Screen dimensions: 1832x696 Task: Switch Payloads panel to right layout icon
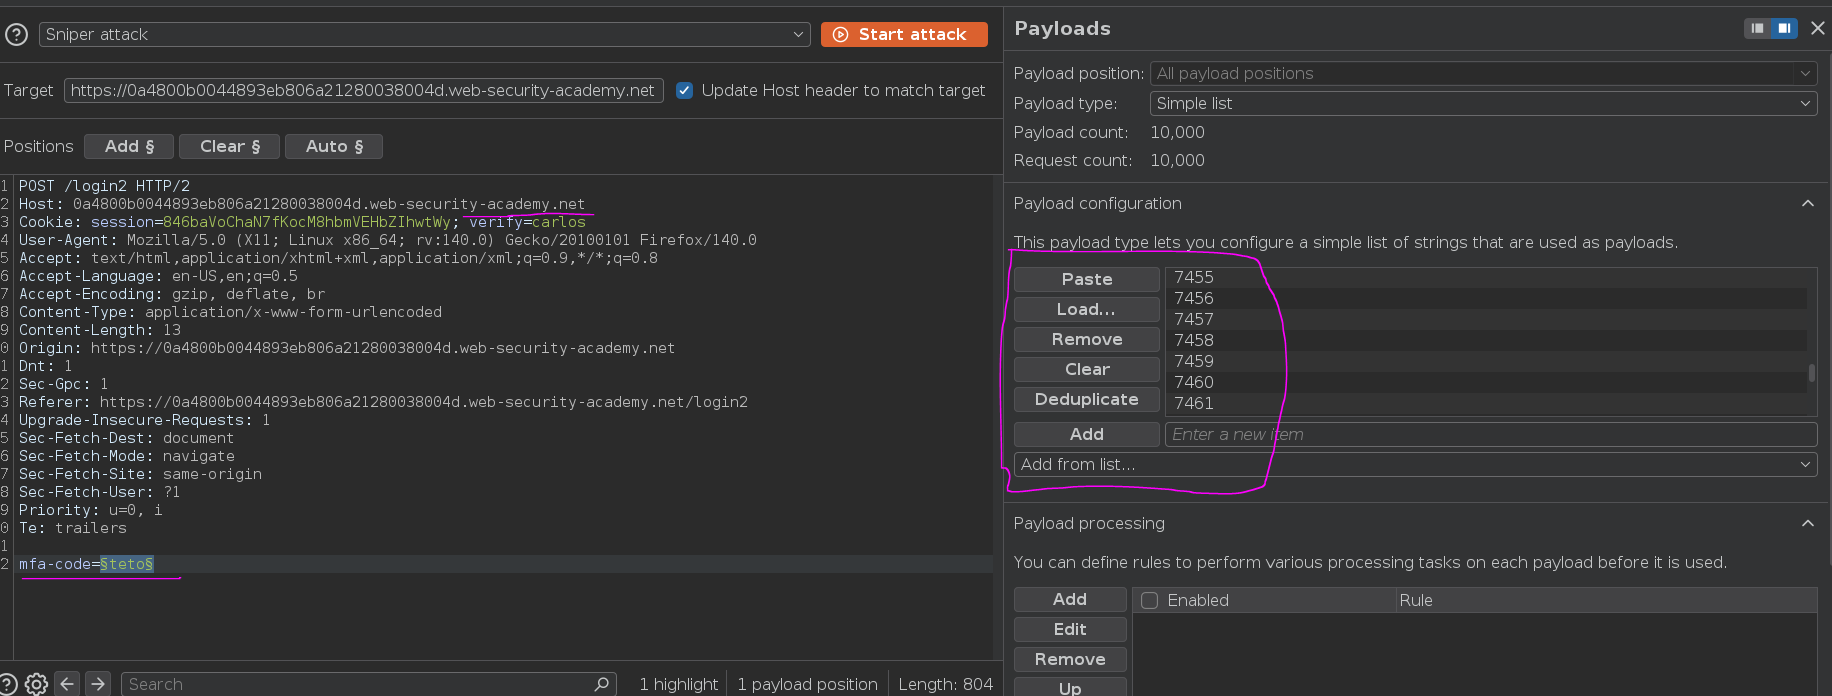click(1784, 28)
